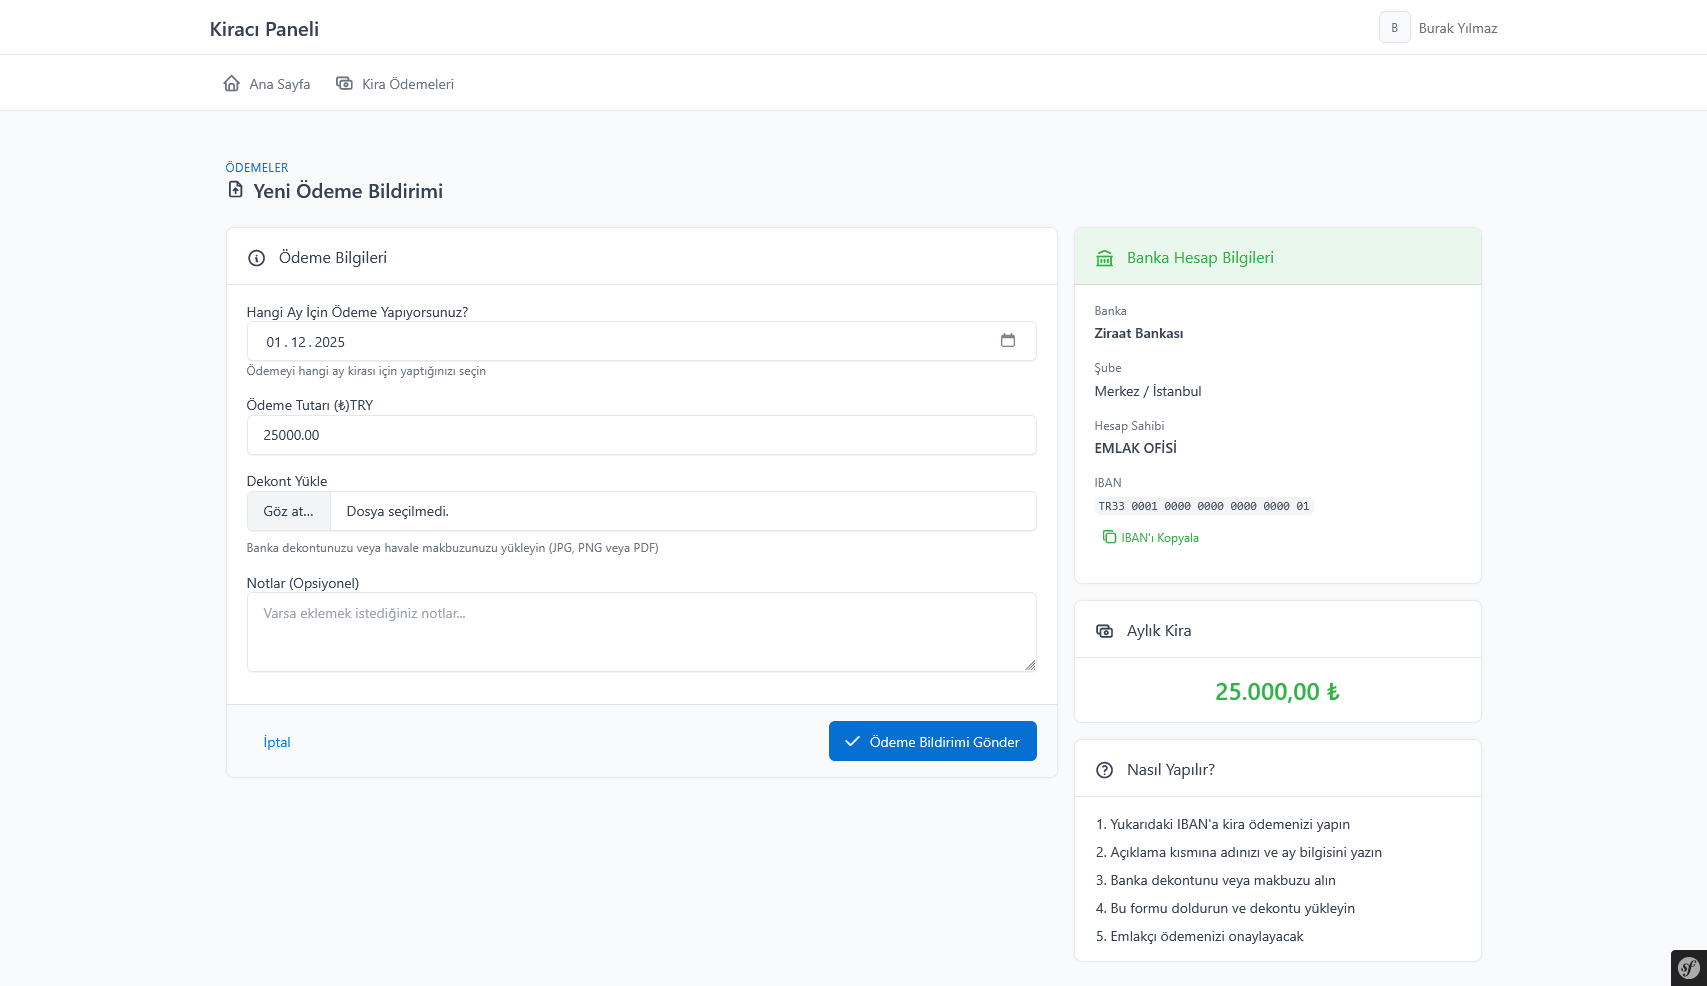Click the bank building icon in account header
The image size is (1707, 986).
click(1104, 258)
